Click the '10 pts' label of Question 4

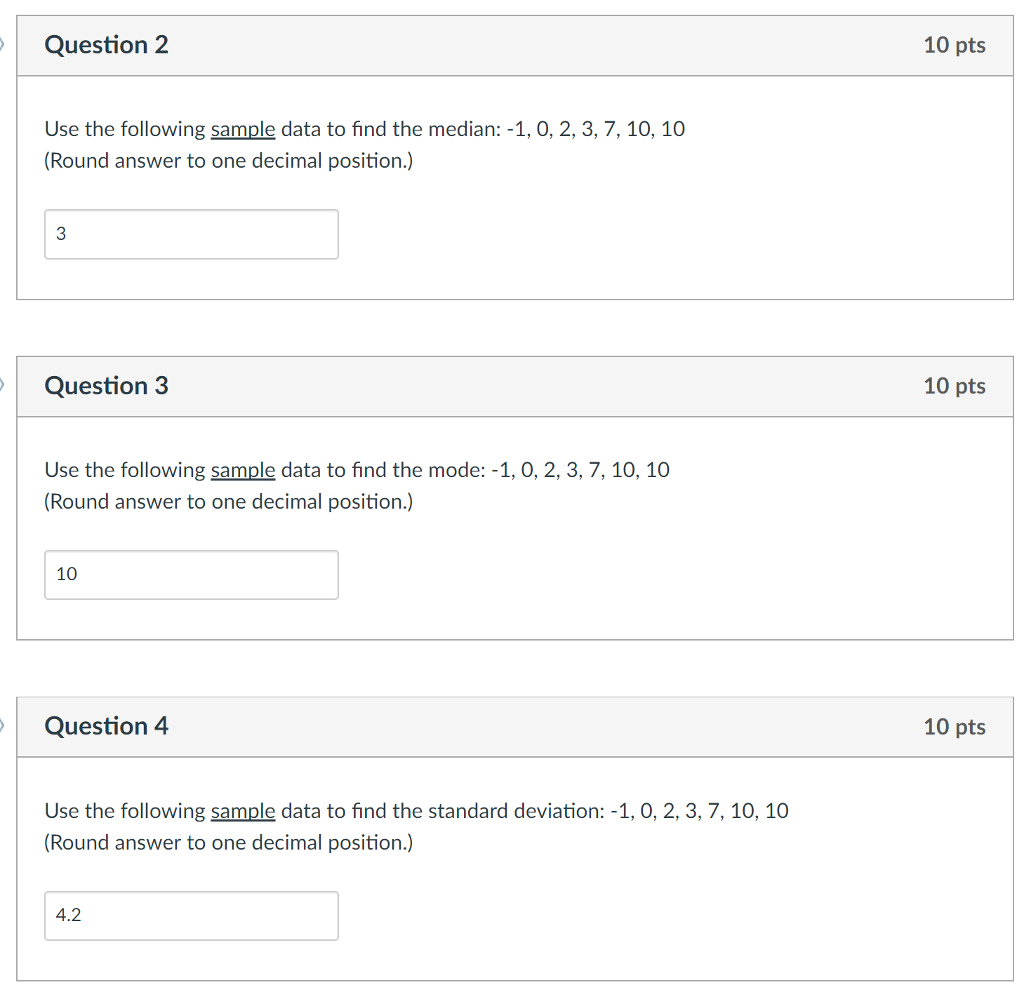tap(954, 727)
